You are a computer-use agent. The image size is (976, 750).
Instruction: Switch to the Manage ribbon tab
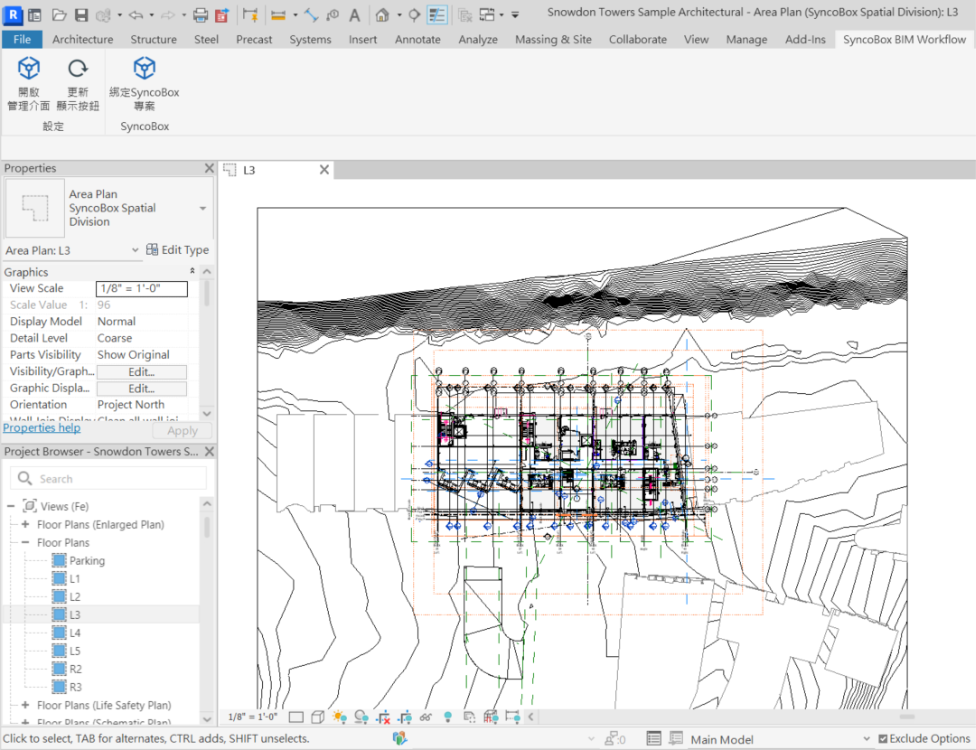(746, 39)
